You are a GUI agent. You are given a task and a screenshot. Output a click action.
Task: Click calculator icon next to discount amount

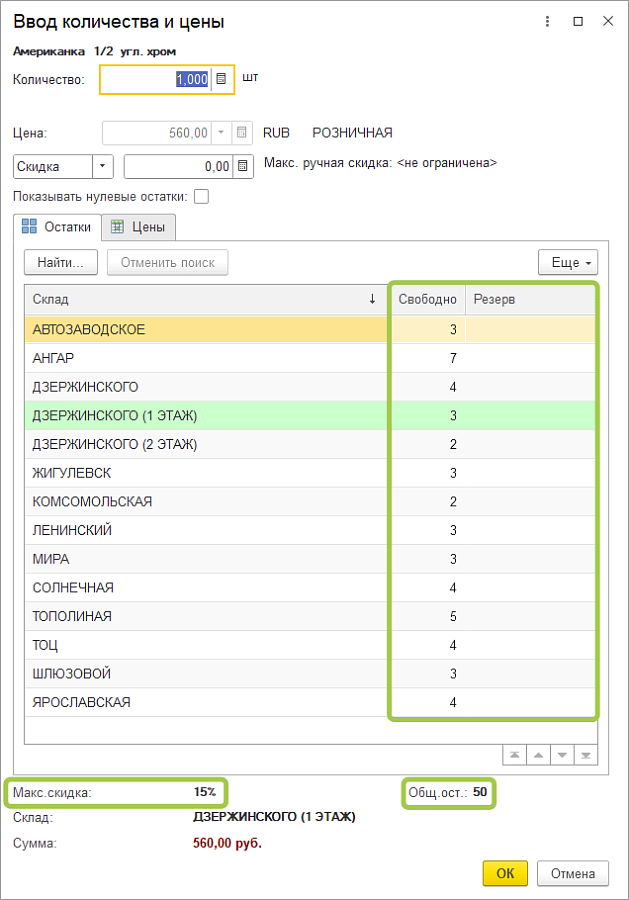[243, 167]
